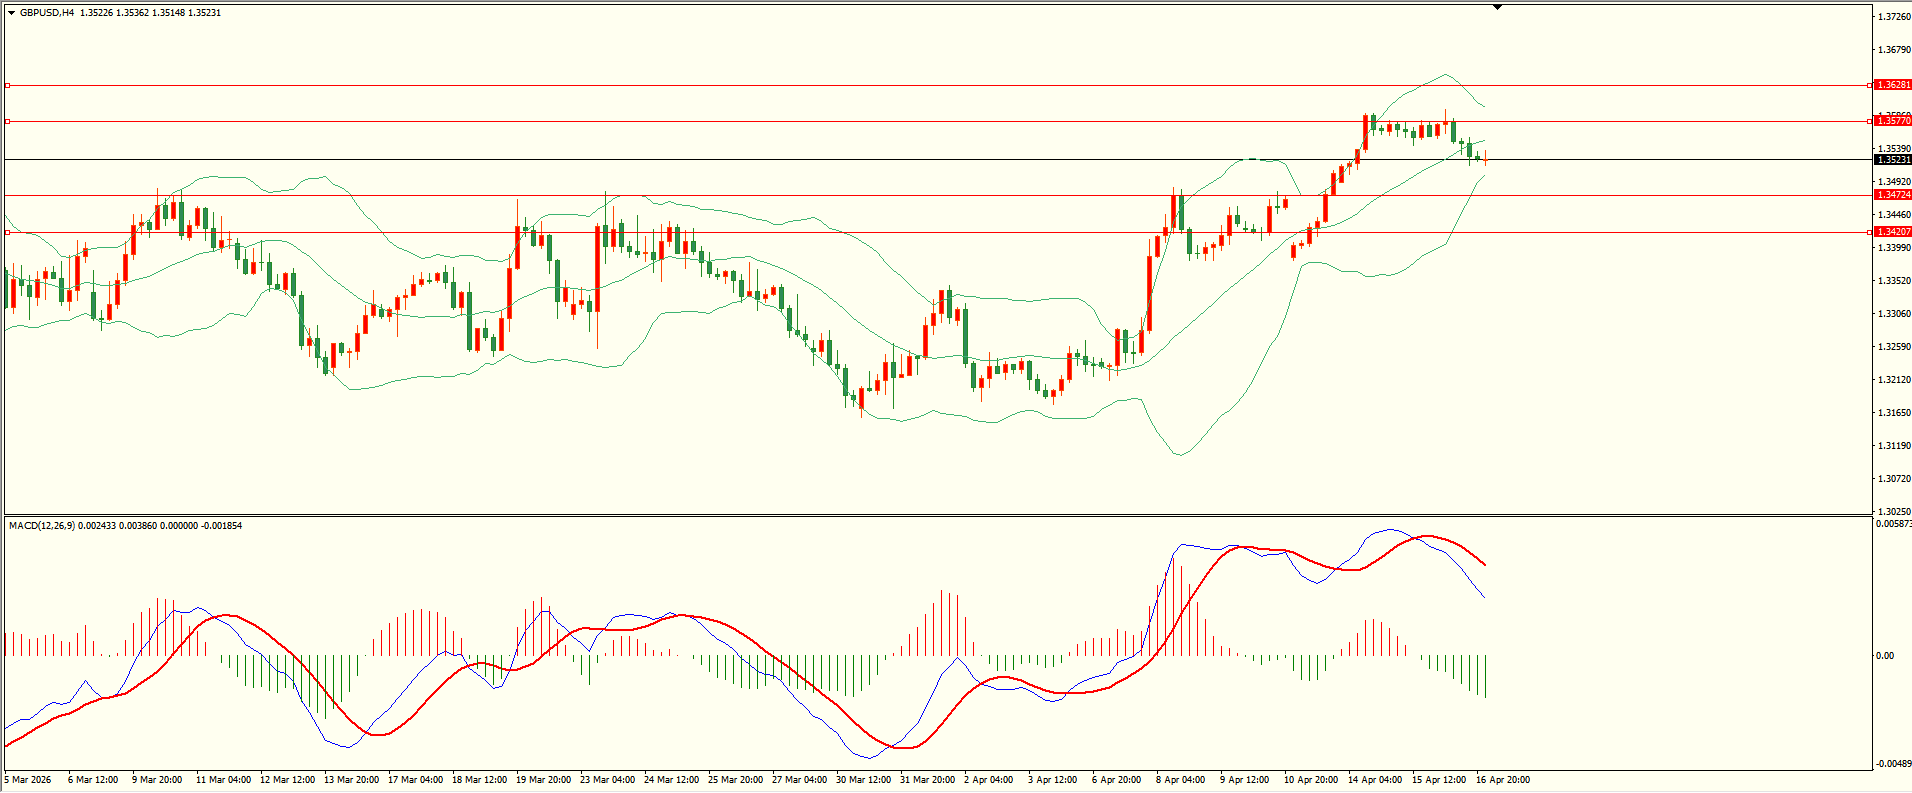Viewport: 1912px width, 793px height.
Task: Select left handle of the 1.34207 line
Action: [8, 232]
